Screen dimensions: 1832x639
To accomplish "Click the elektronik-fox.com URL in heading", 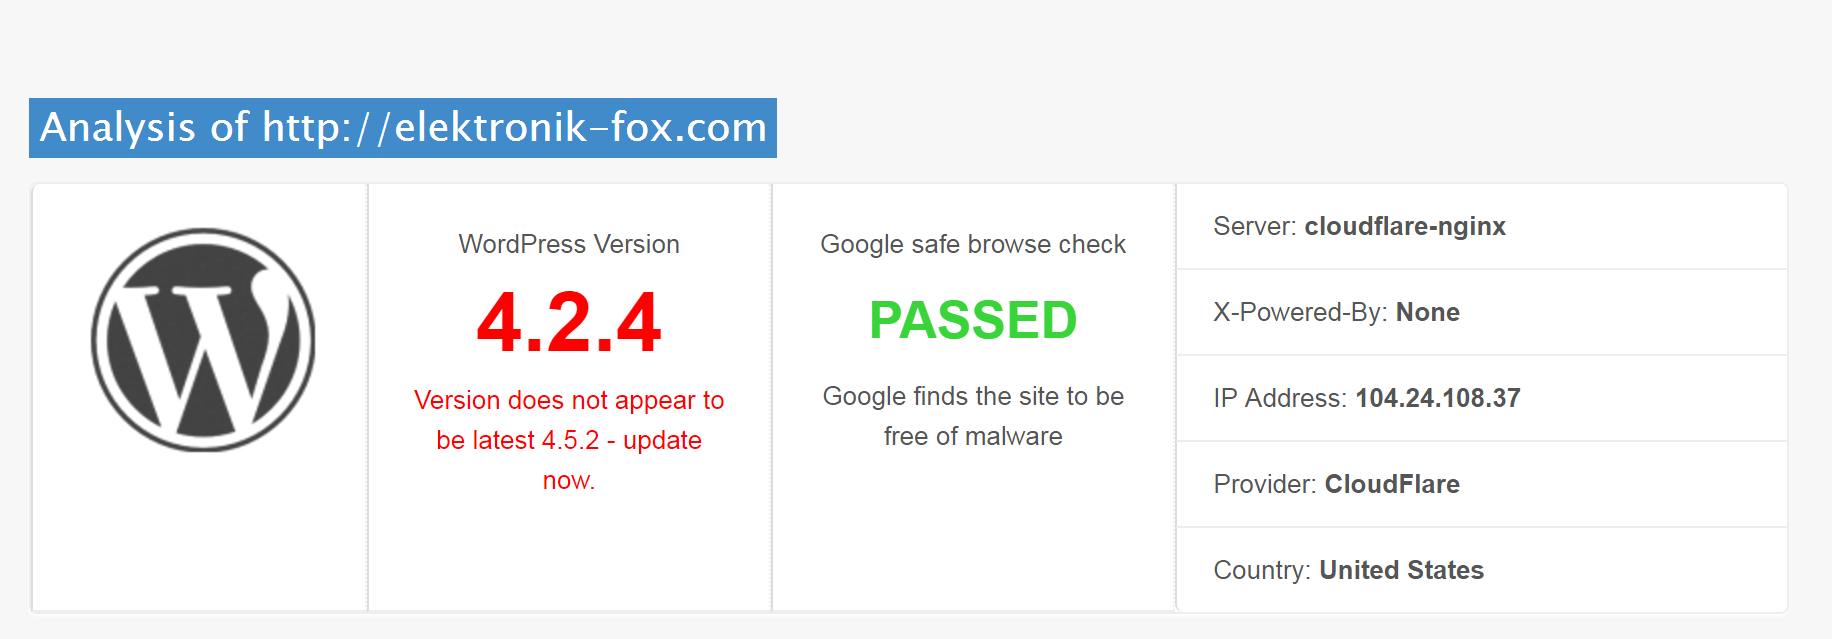I will click(x=515, y=128).
